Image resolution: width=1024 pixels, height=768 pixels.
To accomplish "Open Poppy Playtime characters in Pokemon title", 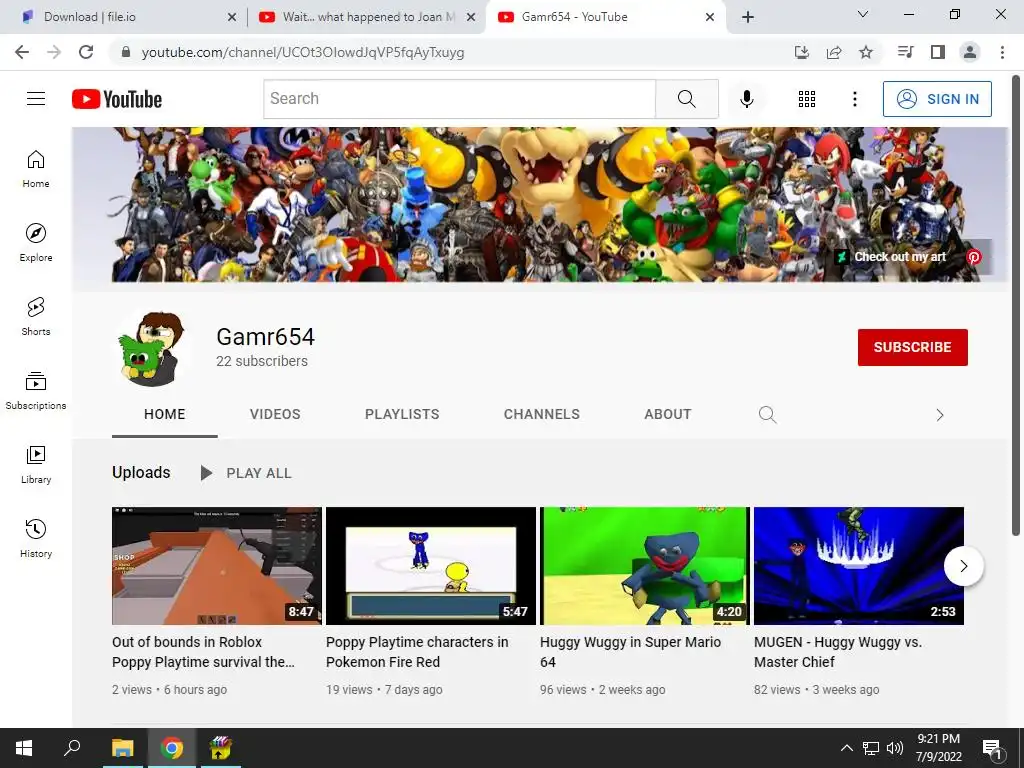I will (417, 652).
